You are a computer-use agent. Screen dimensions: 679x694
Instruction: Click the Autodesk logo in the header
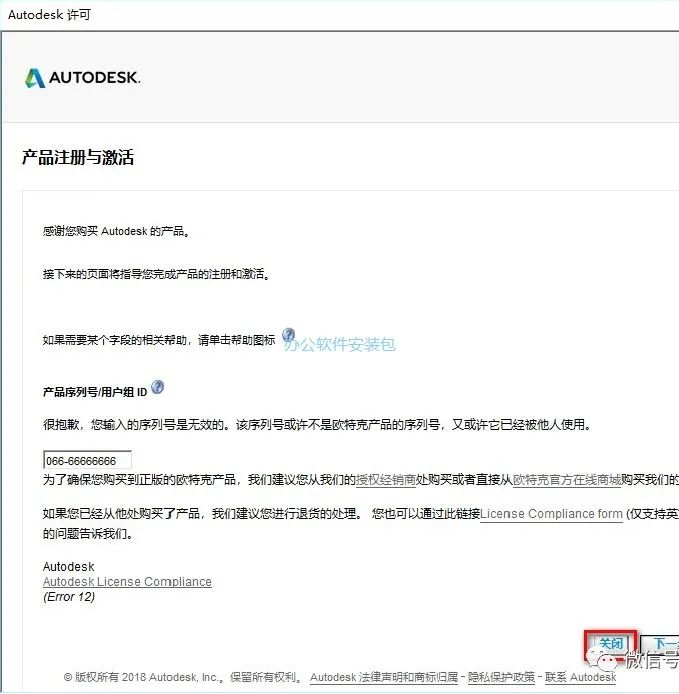pos(83,78)
